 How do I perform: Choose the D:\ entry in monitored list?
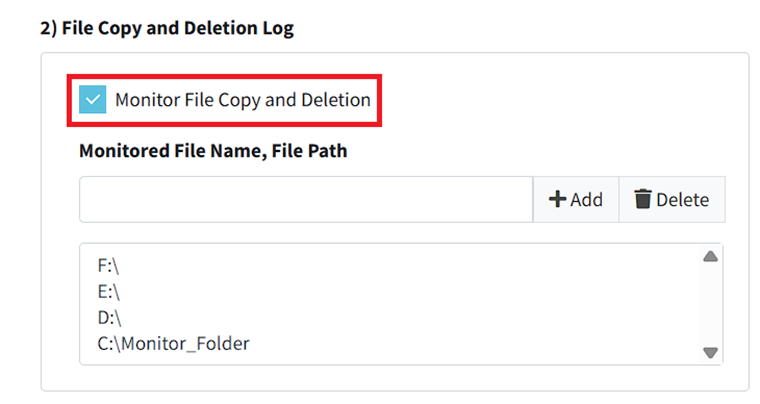pos(109,318)
